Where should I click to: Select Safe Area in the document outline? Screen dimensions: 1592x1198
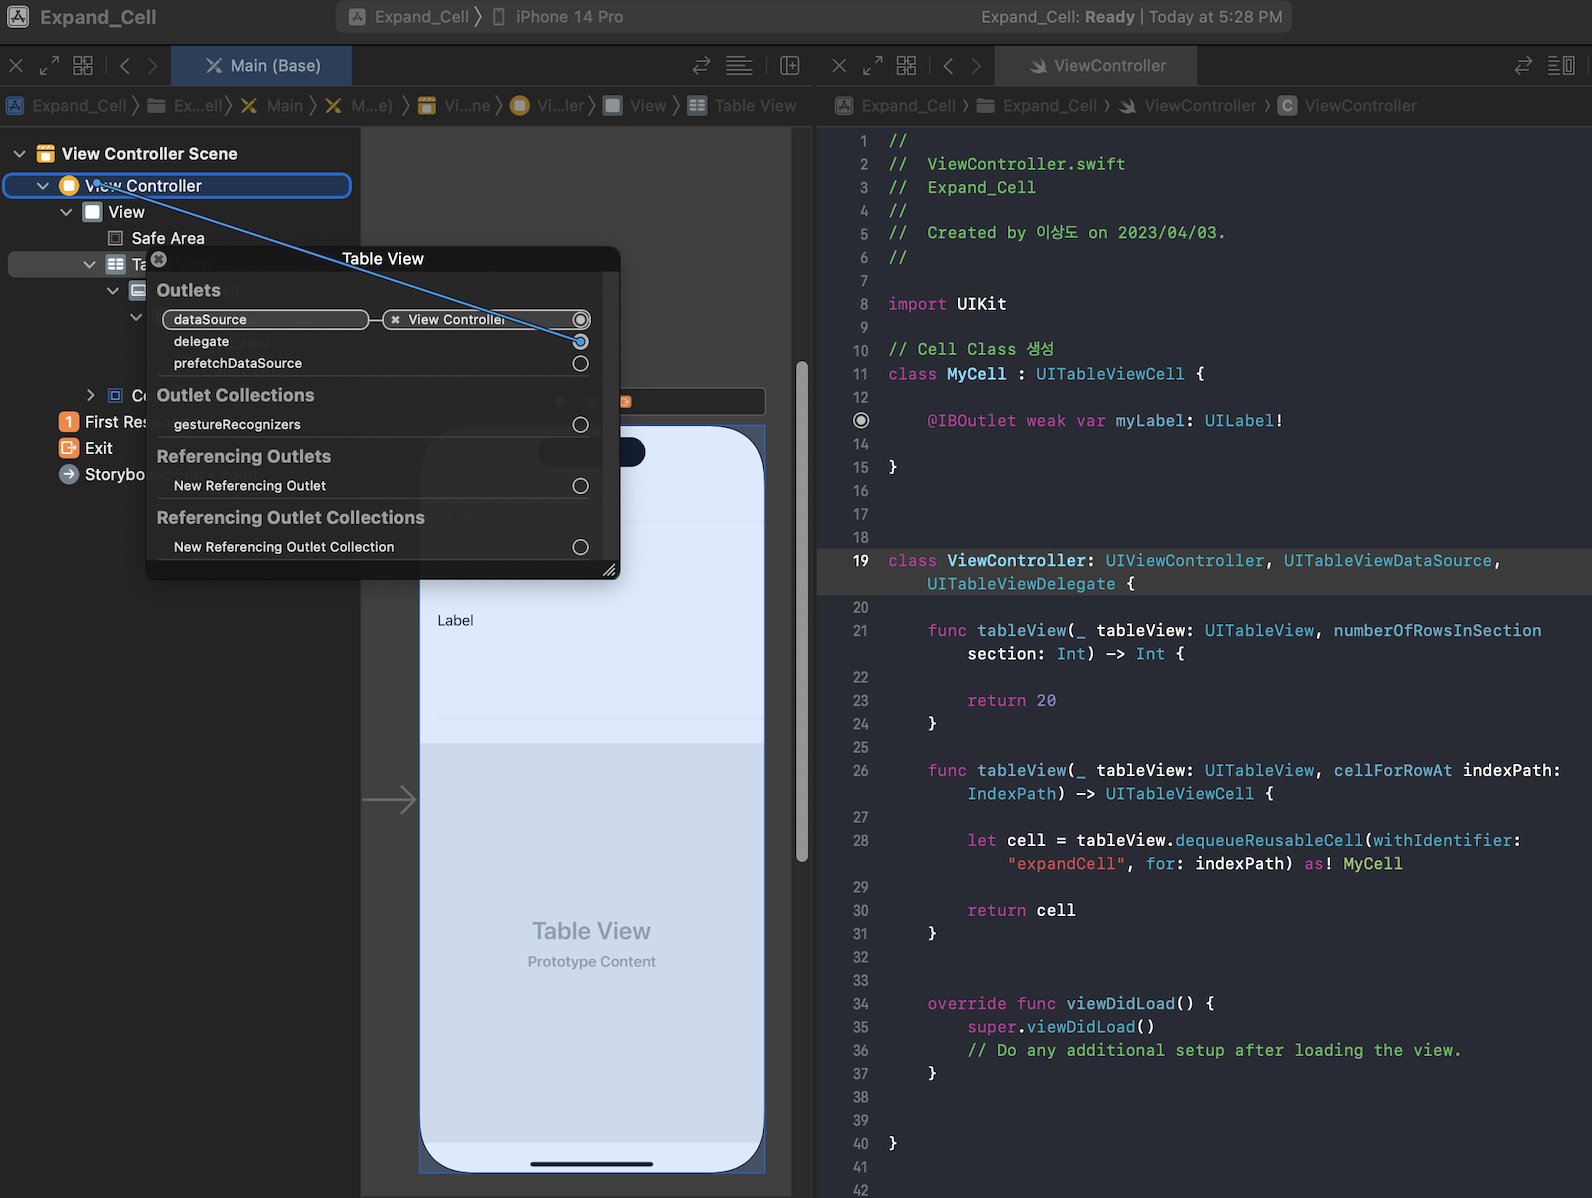coord(156,238)
